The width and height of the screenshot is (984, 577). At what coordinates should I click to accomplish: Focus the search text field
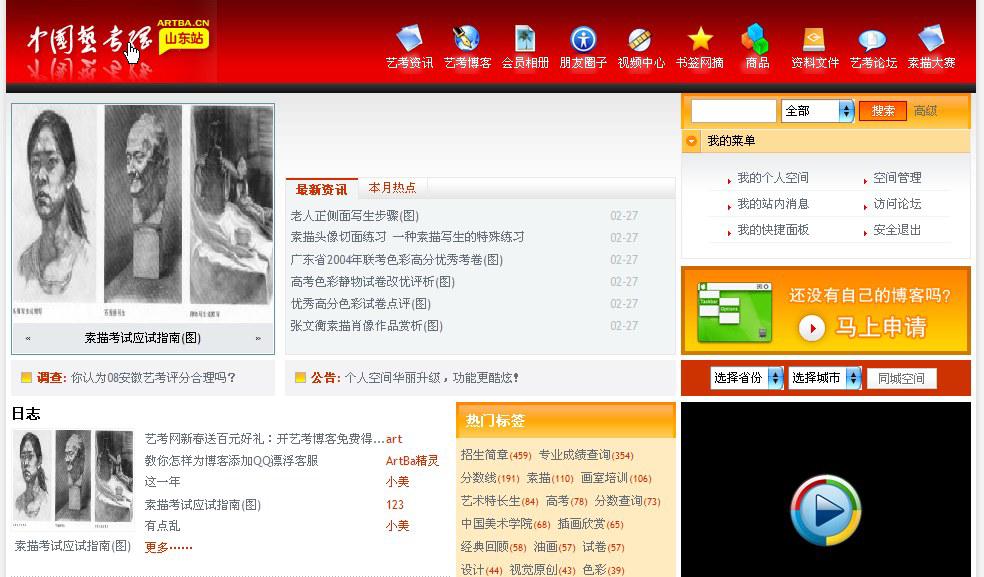coord(733,111)
